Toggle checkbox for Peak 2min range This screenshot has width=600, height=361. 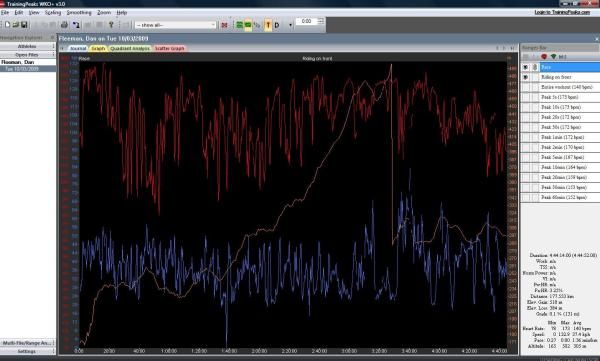[526, 147]
